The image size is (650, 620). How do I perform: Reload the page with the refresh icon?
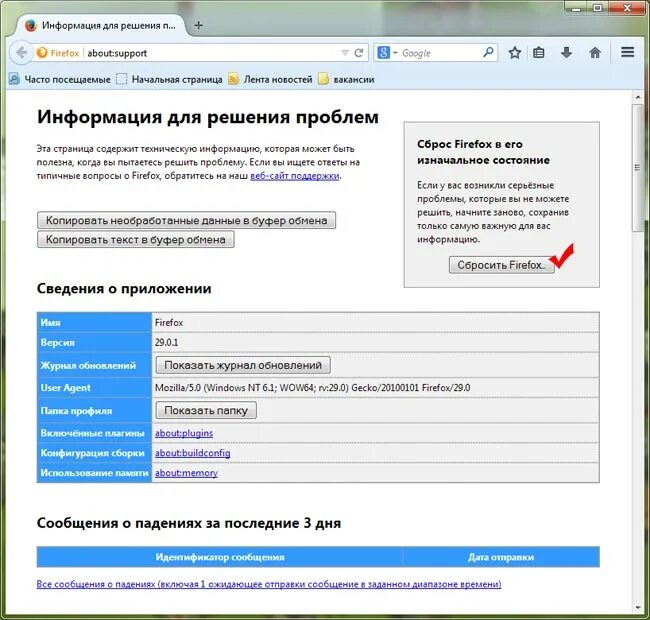point(359,53)
